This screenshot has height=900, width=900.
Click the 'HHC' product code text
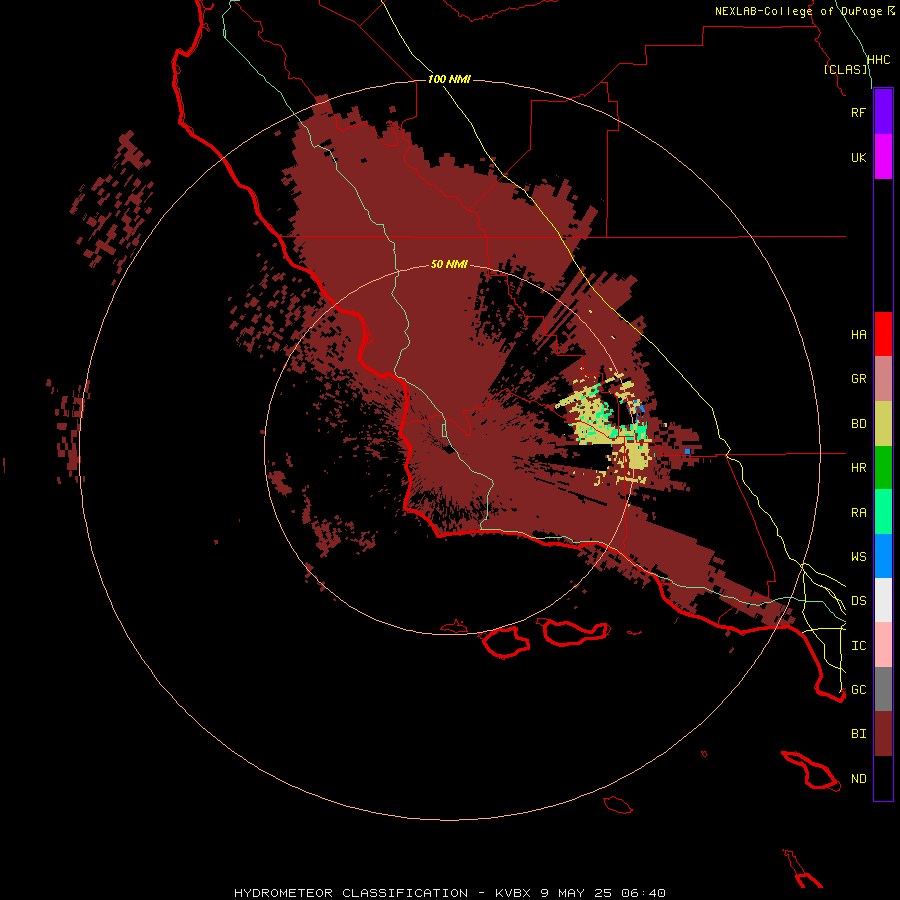(x=878, y=60)
